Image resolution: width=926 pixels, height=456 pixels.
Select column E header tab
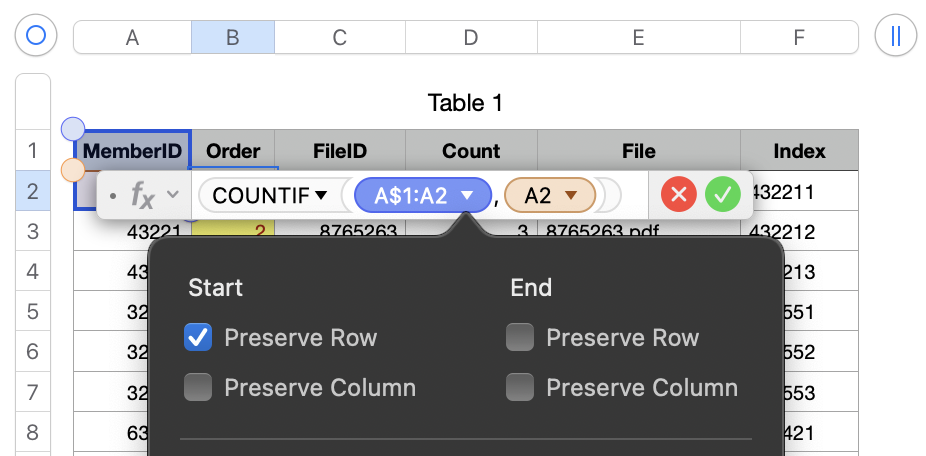tap(638, 38)
